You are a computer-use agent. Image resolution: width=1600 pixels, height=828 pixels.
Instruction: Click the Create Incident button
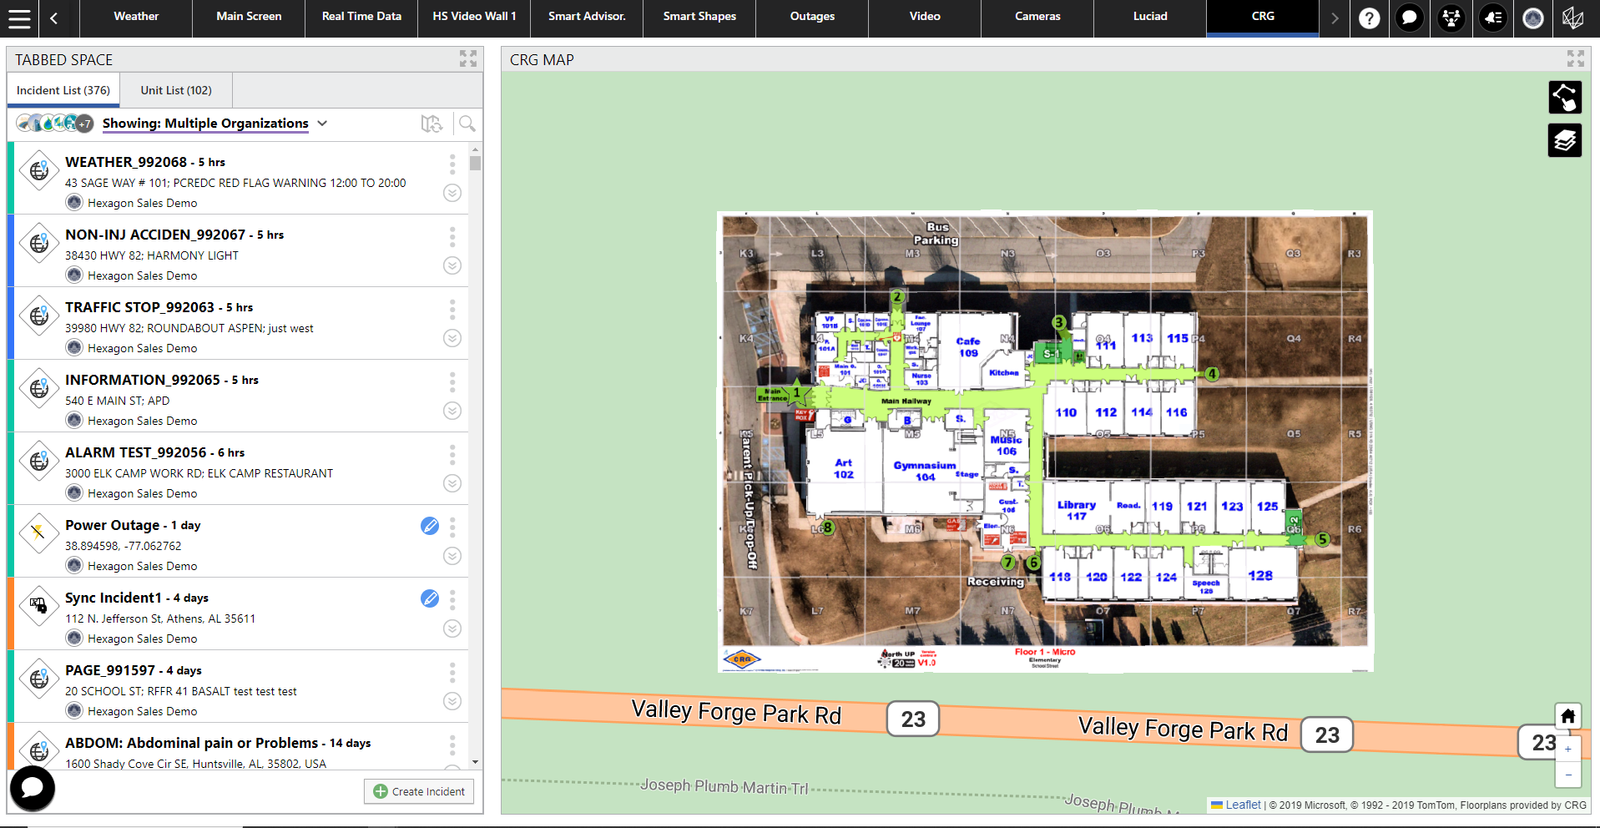pyautogui.click(x=419, y=791)
